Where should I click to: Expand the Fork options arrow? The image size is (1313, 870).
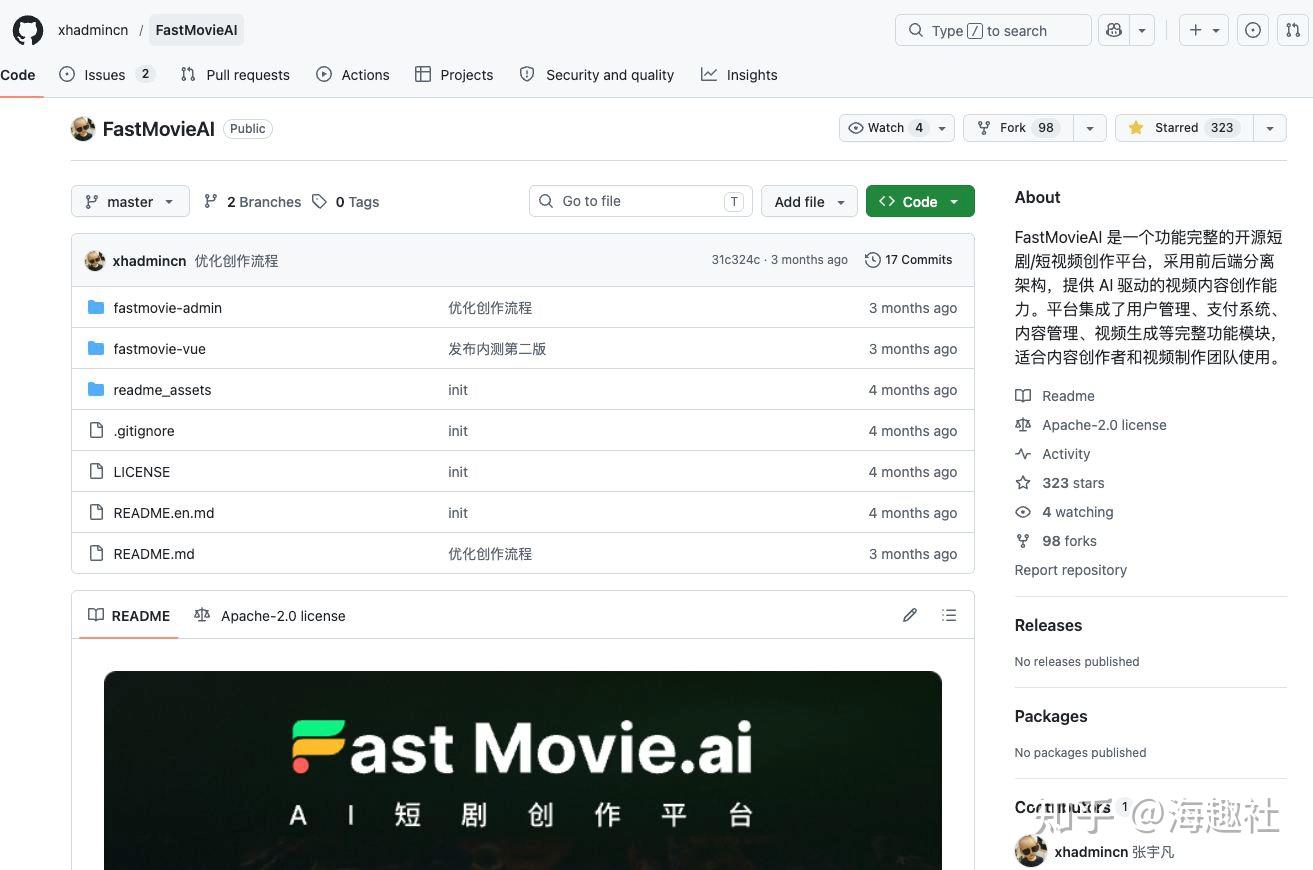coord(1090,128)
